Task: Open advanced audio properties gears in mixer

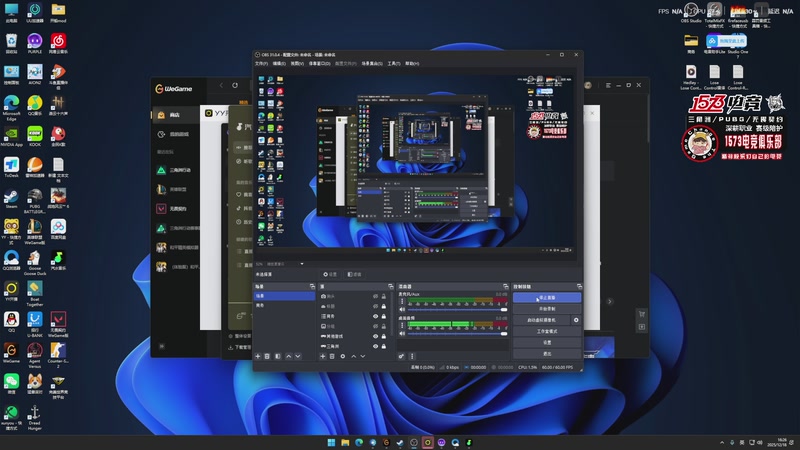Action: (x=402, y=356)
